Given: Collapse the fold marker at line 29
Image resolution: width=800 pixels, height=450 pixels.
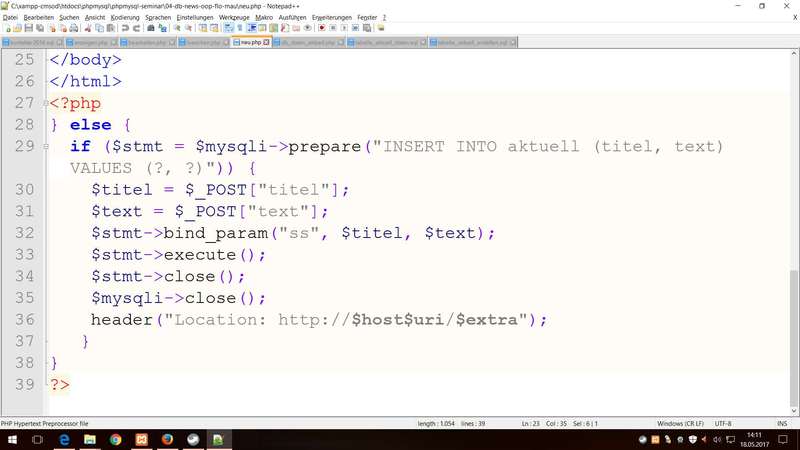Looking at the screenshot, I should coord(46,146).
